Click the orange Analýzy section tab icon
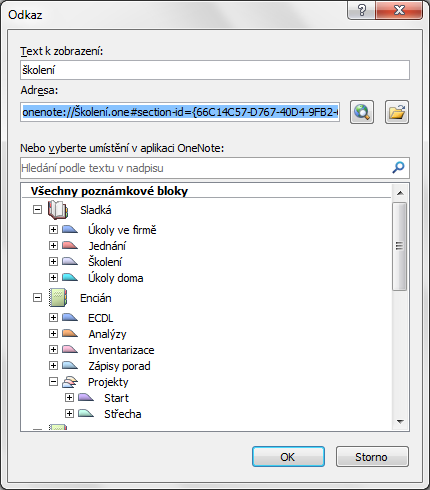This screenshot has height=490, width=430. [70, 333]
